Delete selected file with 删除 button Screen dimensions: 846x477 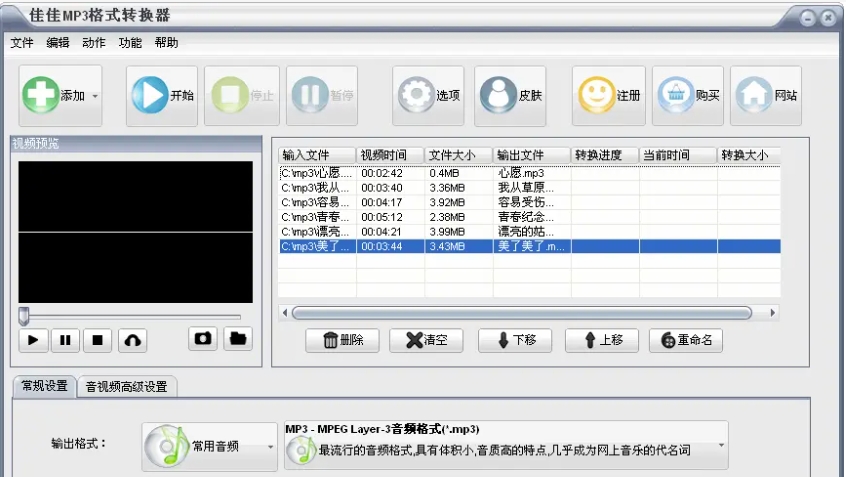(x=343, y=340)
